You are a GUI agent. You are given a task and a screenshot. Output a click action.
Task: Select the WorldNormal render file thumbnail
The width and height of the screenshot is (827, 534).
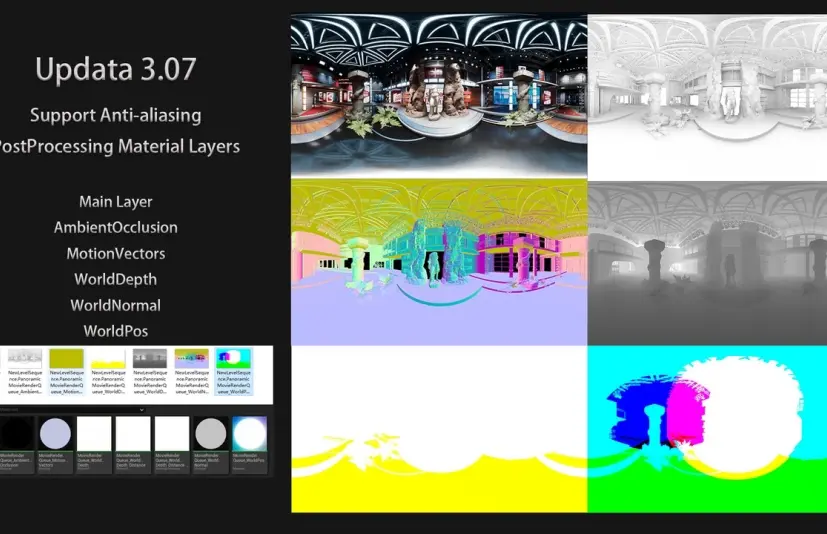point(192,360)
